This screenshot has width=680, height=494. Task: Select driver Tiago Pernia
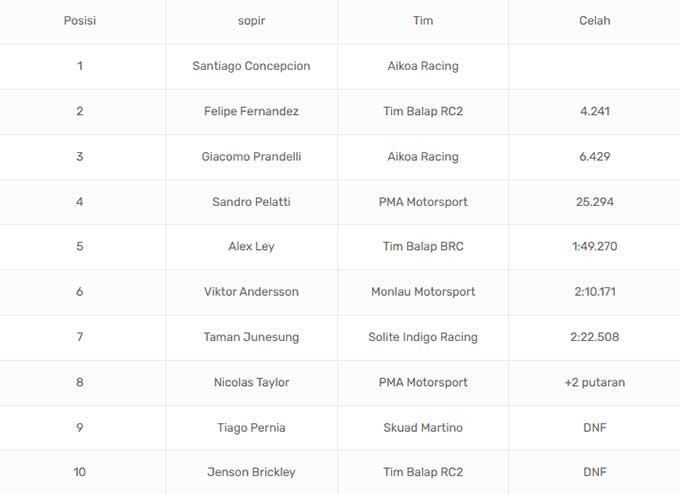pyautogui.click(x=251, y=427)
